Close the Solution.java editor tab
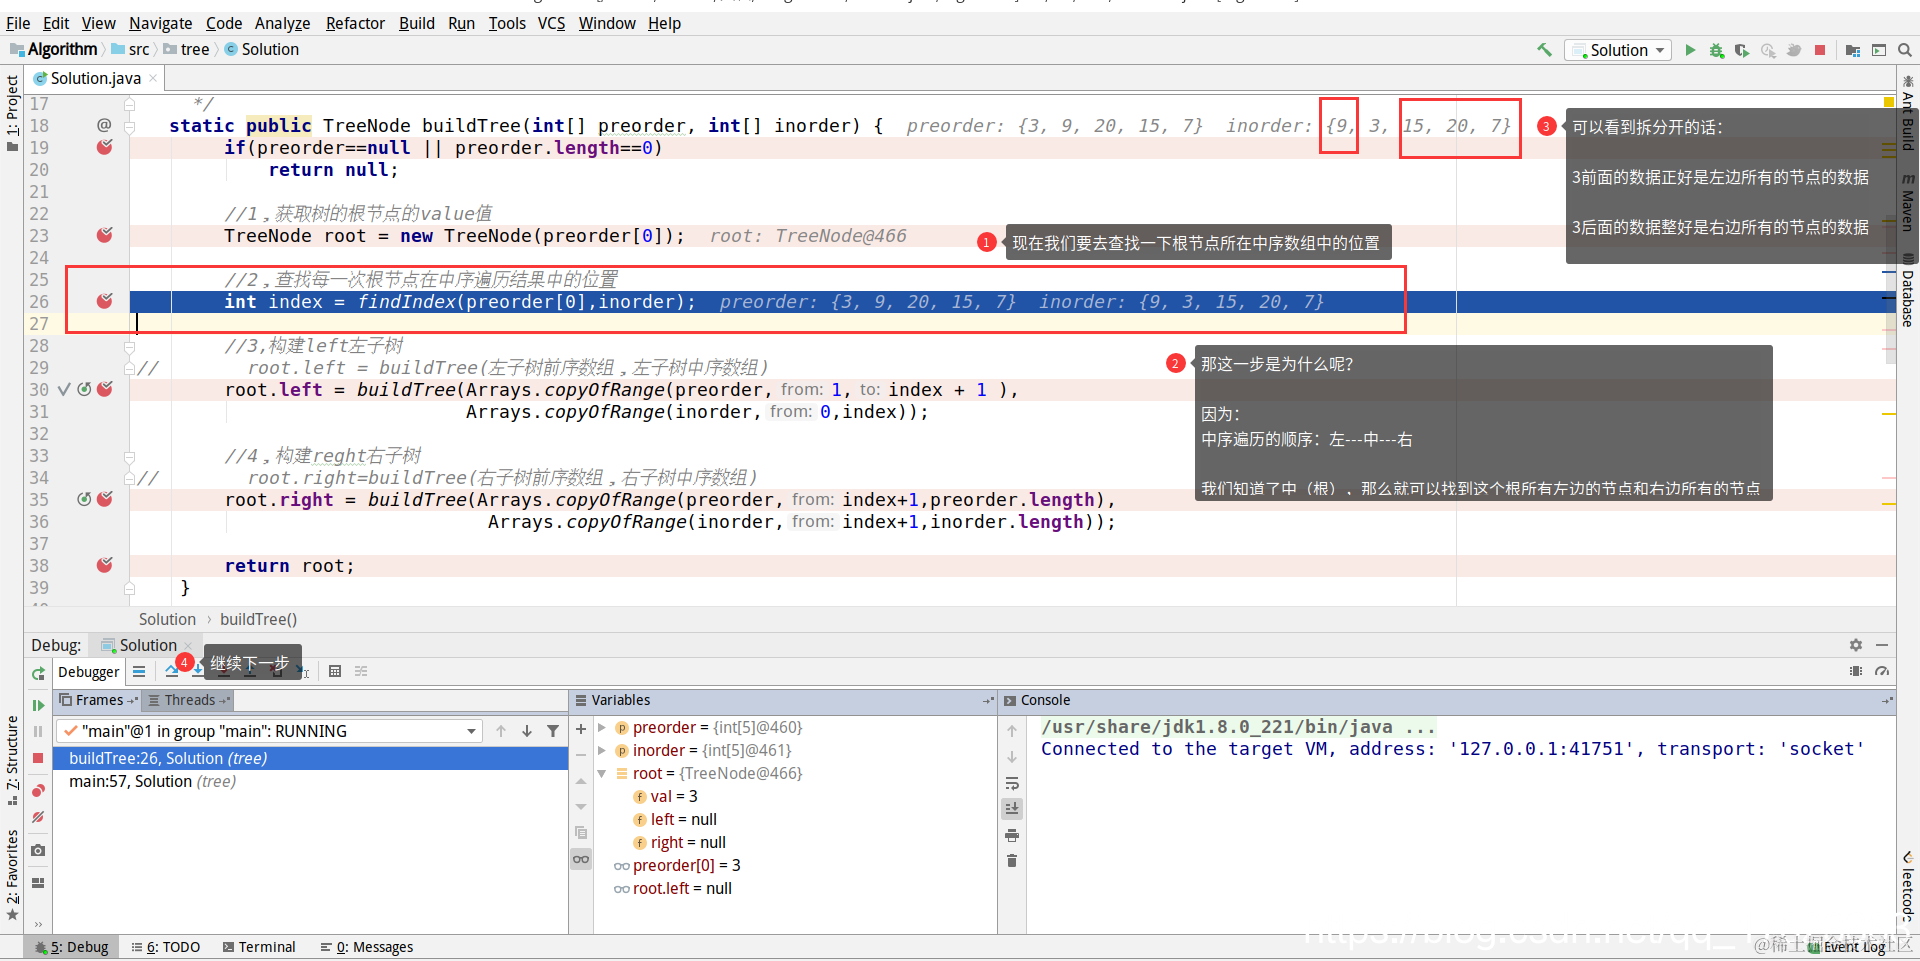The height and width of the screenshot is (961, 1920). tap(153, 78)
